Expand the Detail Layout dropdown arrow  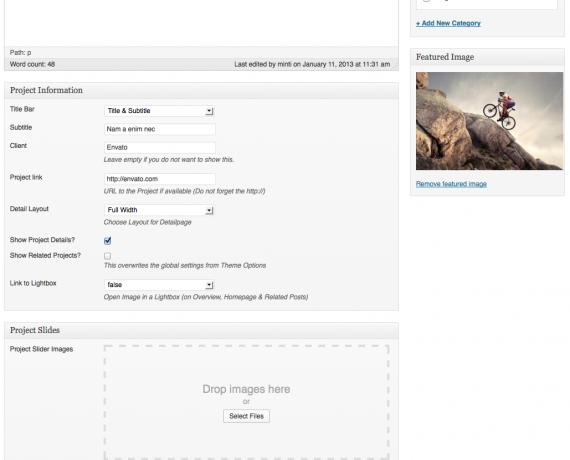[x=209, y=210]
